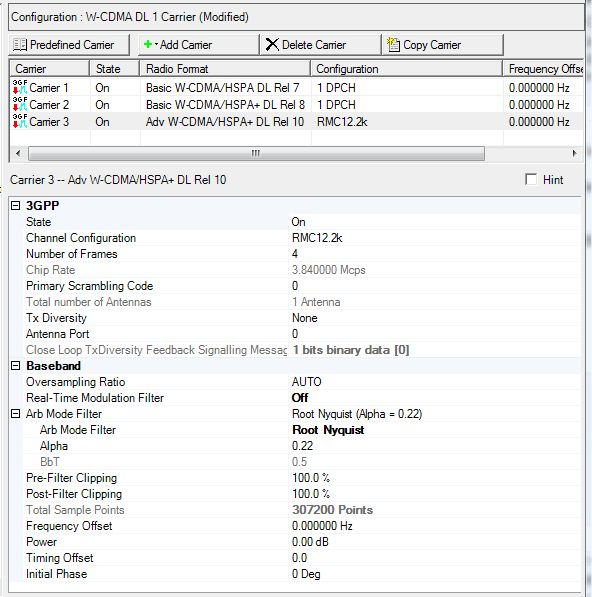
Task: Select the Carrier 2 row
Action: click(297, 105)
